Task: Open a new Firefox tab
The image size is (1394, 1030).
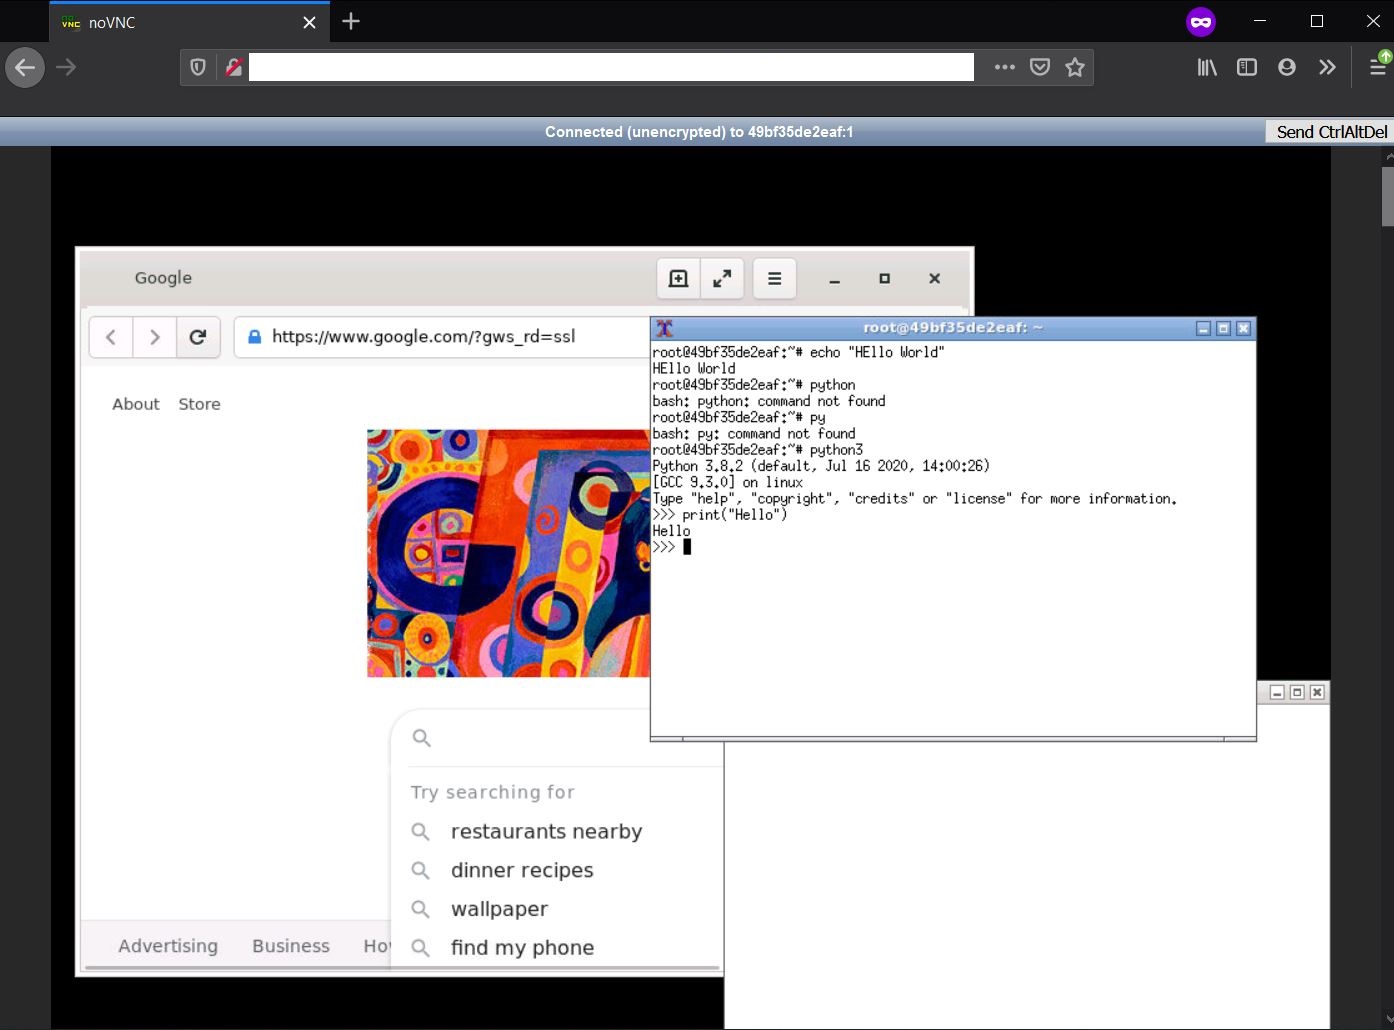Action: point(351,21)
